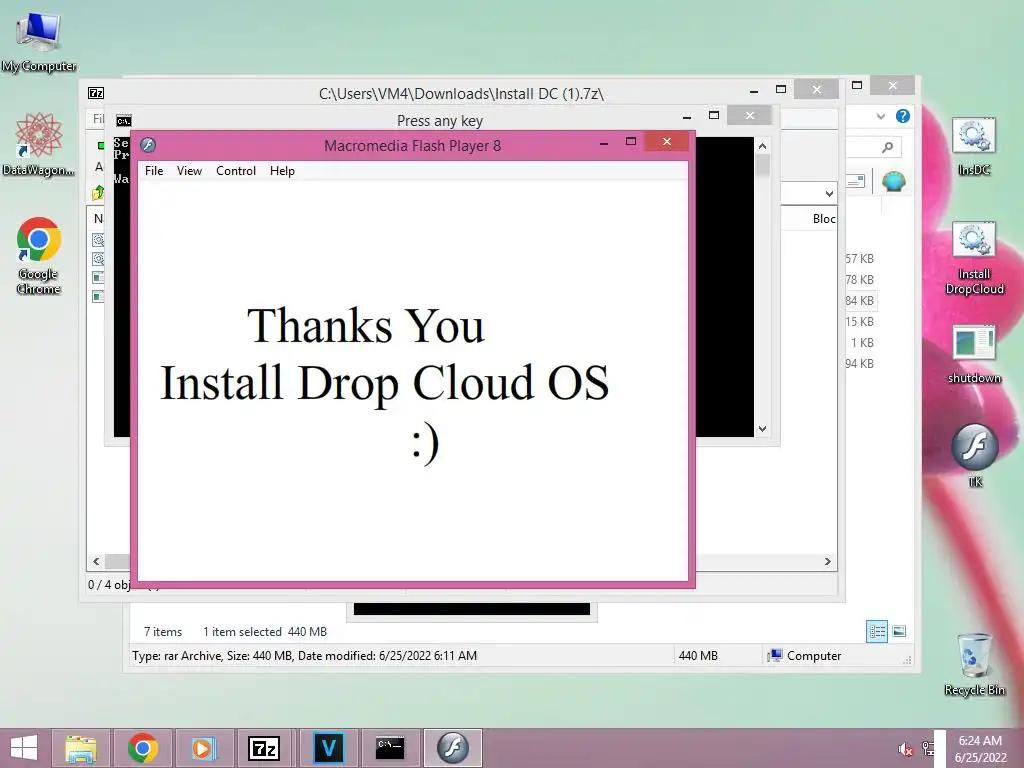Close the 7-Zip archive window
Viewport: 1024px width, 768px height.
pyautogui.click(x=816, y=89)
